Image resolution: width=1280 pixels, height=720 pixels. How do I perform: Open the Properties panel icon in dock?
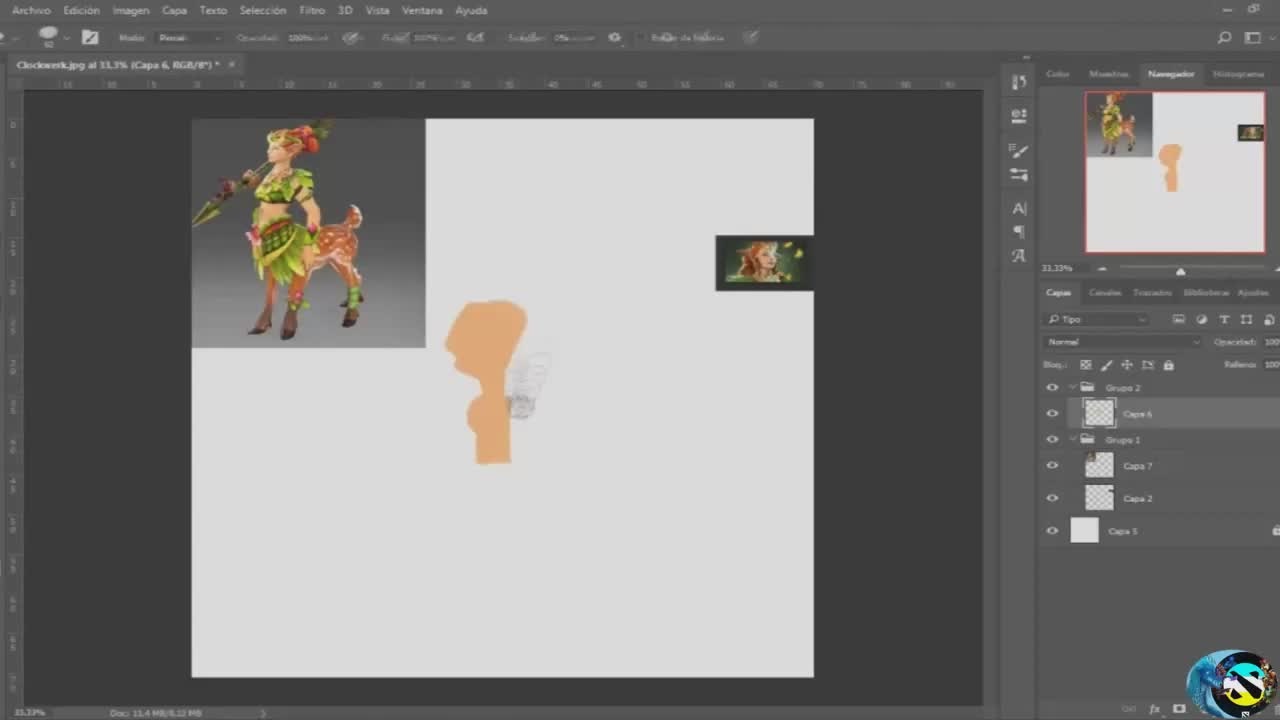1019,115
